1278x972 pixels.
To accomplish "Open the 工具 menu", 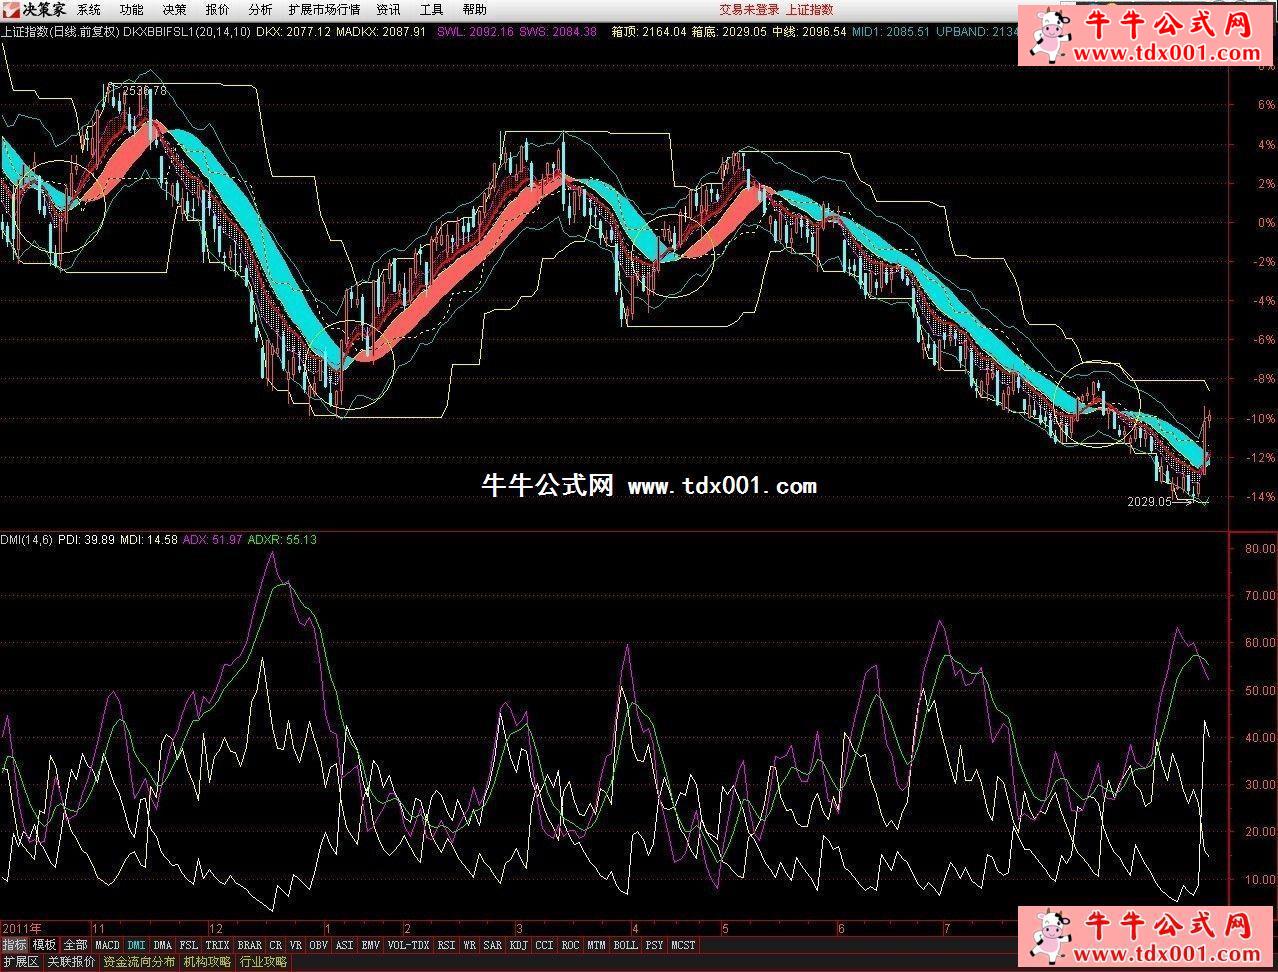I will click(x=431, y=10).
